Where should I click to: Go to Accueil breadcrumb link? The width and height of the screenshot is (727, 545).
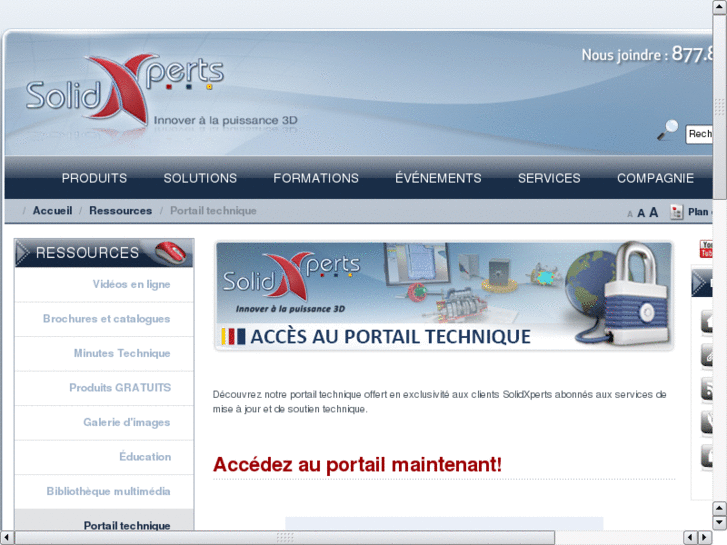tap(52, 211)
